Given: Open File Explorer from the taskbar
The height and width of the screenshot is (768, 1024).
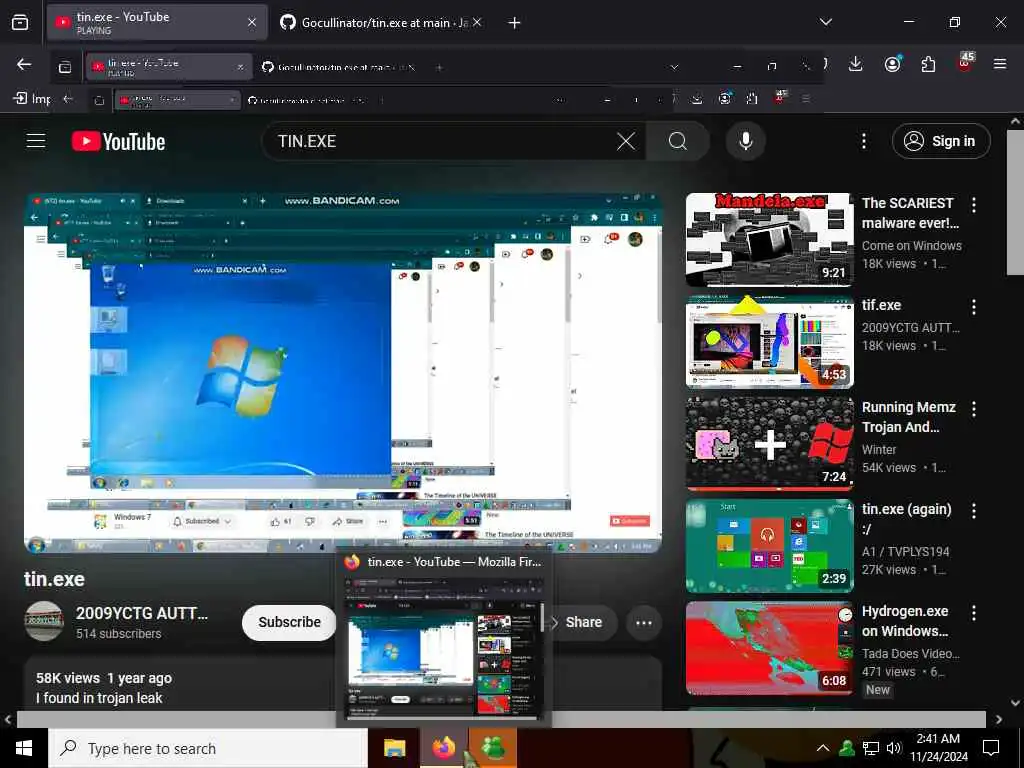Looking at the screenshot, I should tap(394, 748).
